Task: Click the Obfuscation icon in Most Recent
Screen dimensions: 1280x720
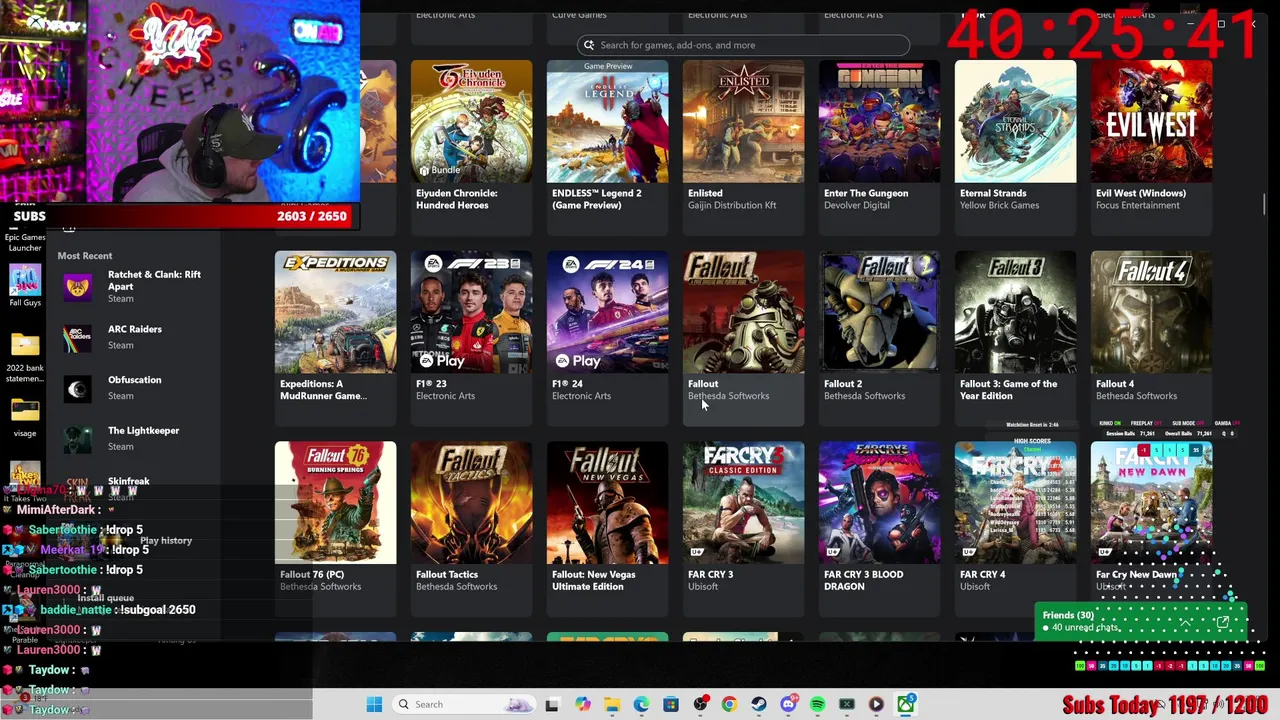Action: [78, 389]
